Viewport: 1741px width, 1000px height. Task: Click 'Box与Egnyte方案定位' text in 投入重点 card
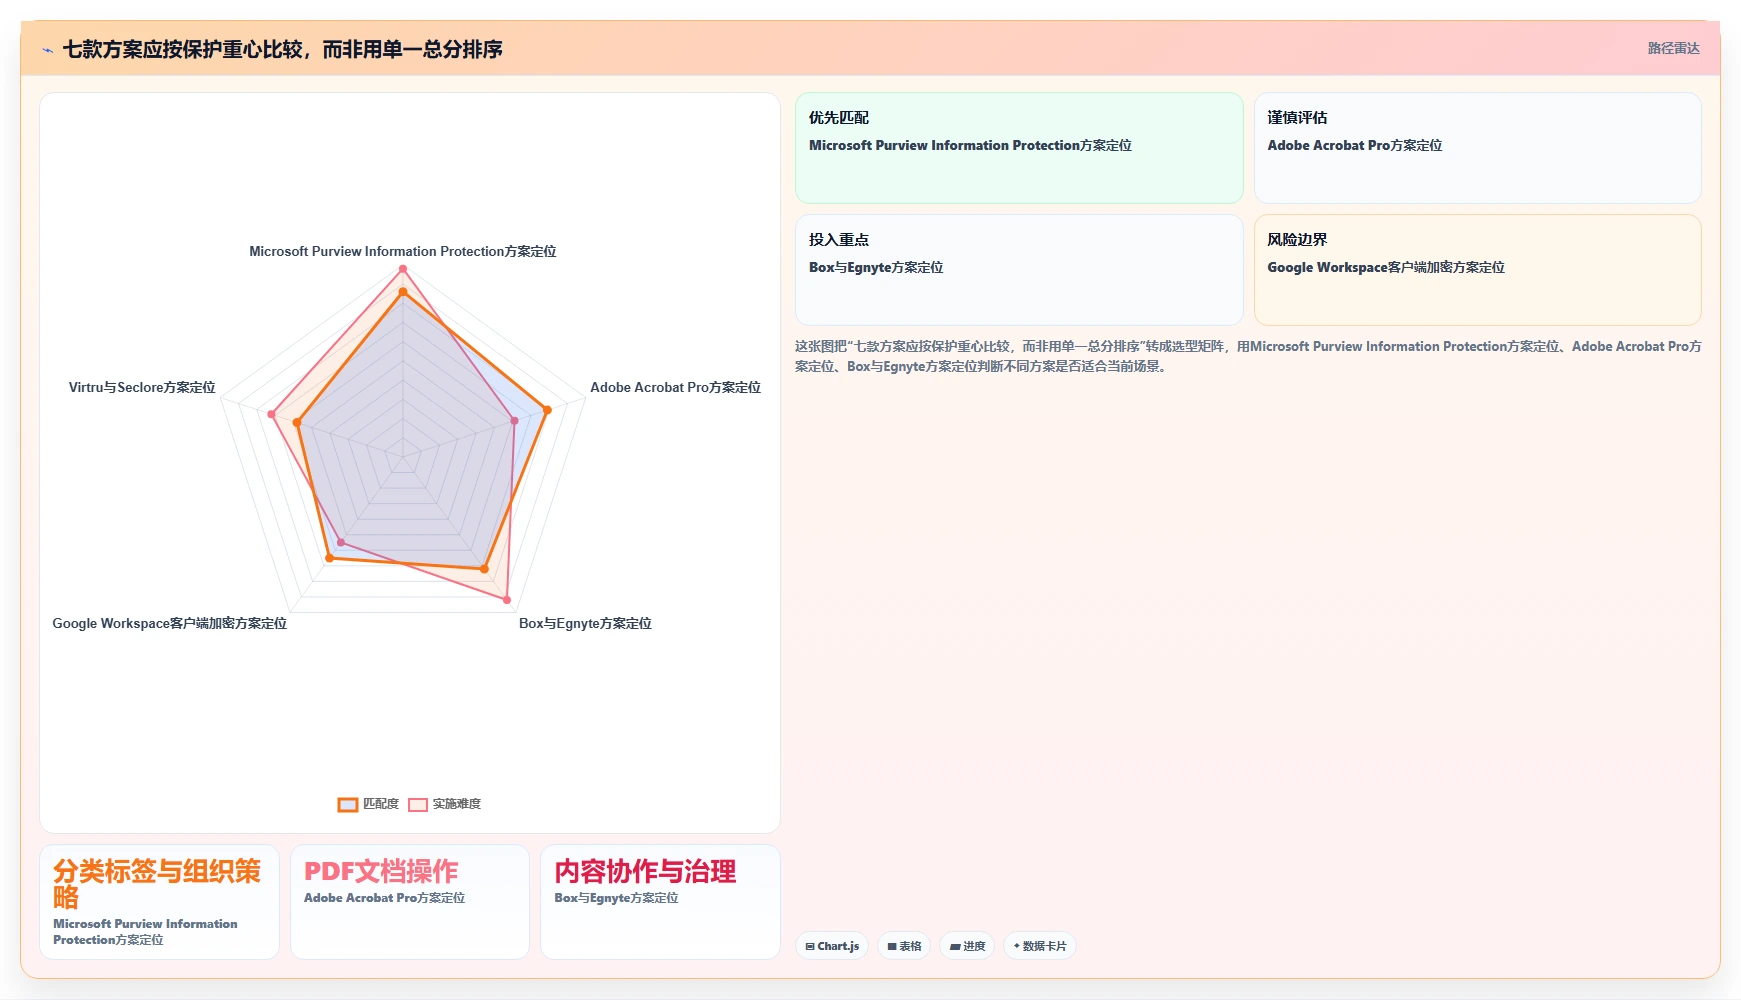[x=876, y=267]
